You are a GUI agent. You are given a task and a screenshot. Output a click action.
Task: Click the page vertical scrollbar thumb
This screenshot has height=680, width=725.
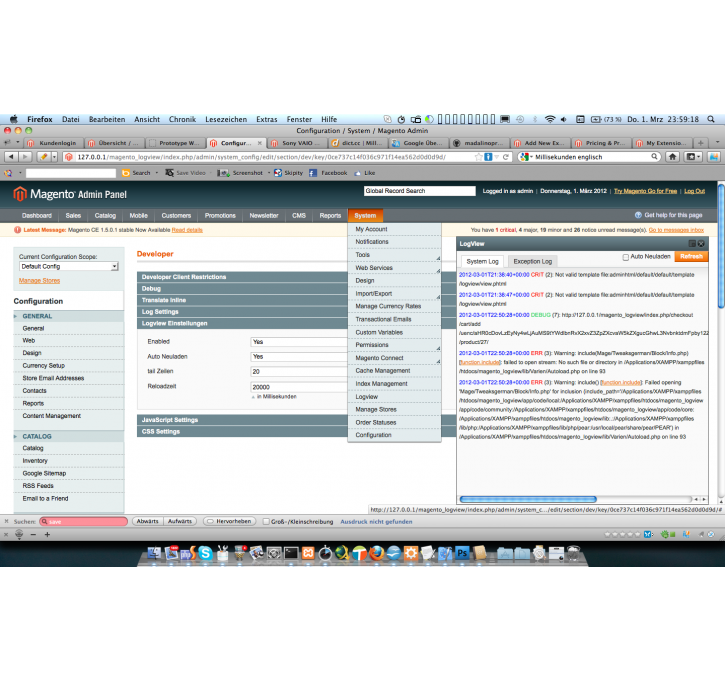click(x=721, y=245)
